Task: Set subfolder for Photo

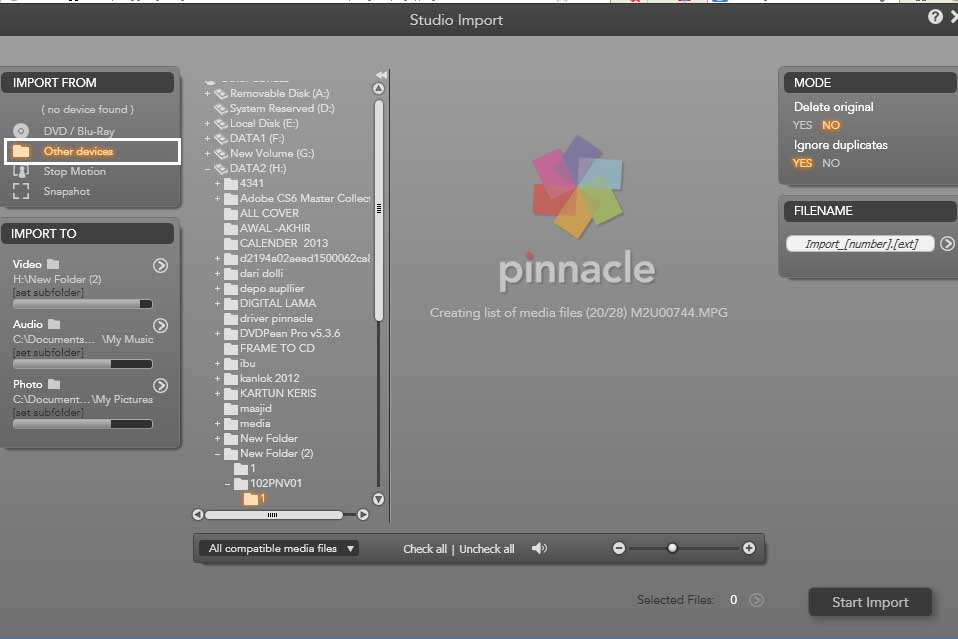Action: [48, 412]
